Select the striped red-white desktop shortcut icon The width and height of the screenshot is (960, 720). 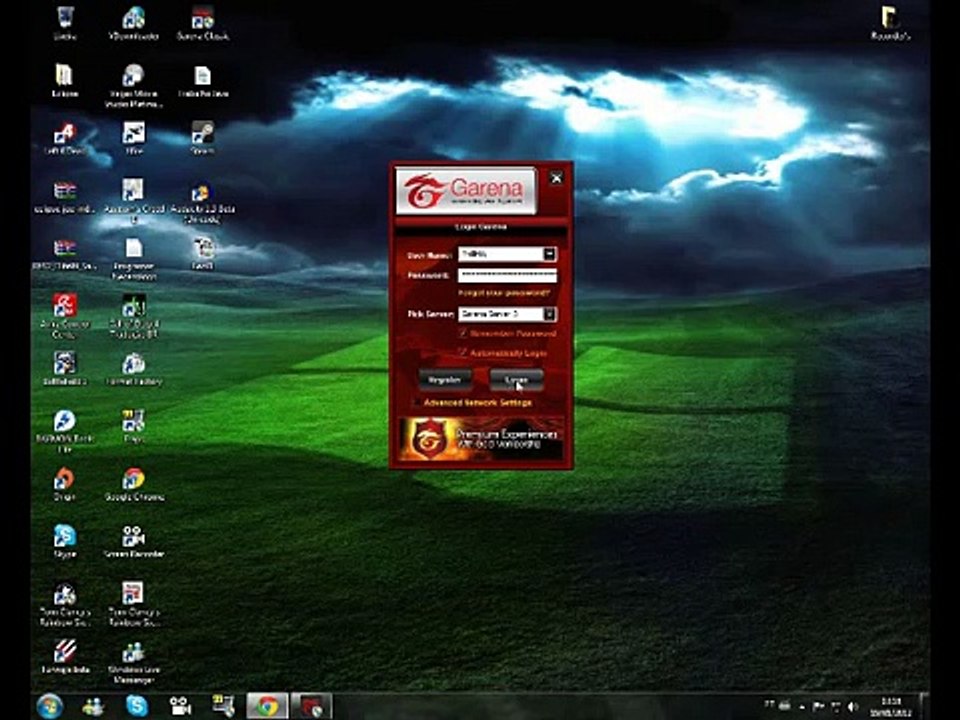(64, 656)
